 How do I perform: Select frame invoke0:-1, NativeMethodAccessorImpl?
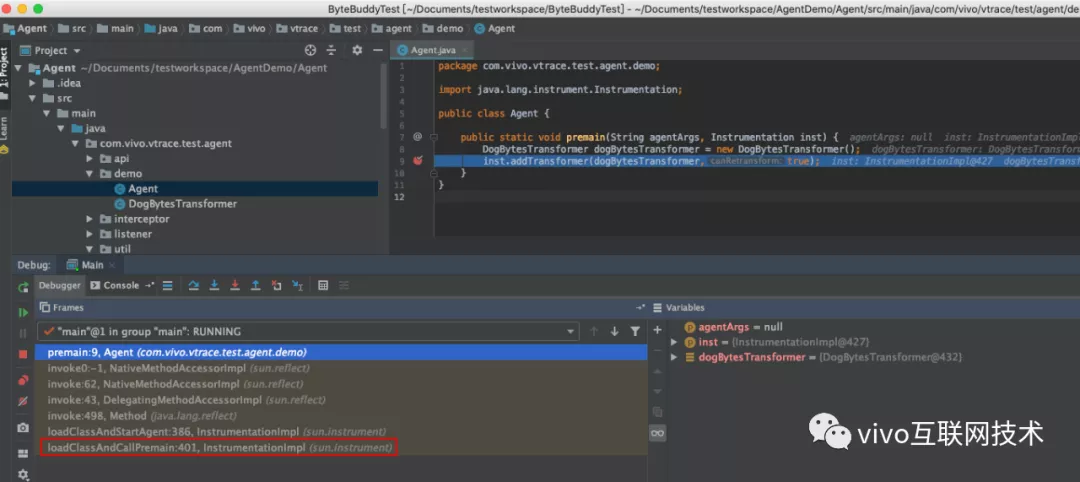pos(342,368)
